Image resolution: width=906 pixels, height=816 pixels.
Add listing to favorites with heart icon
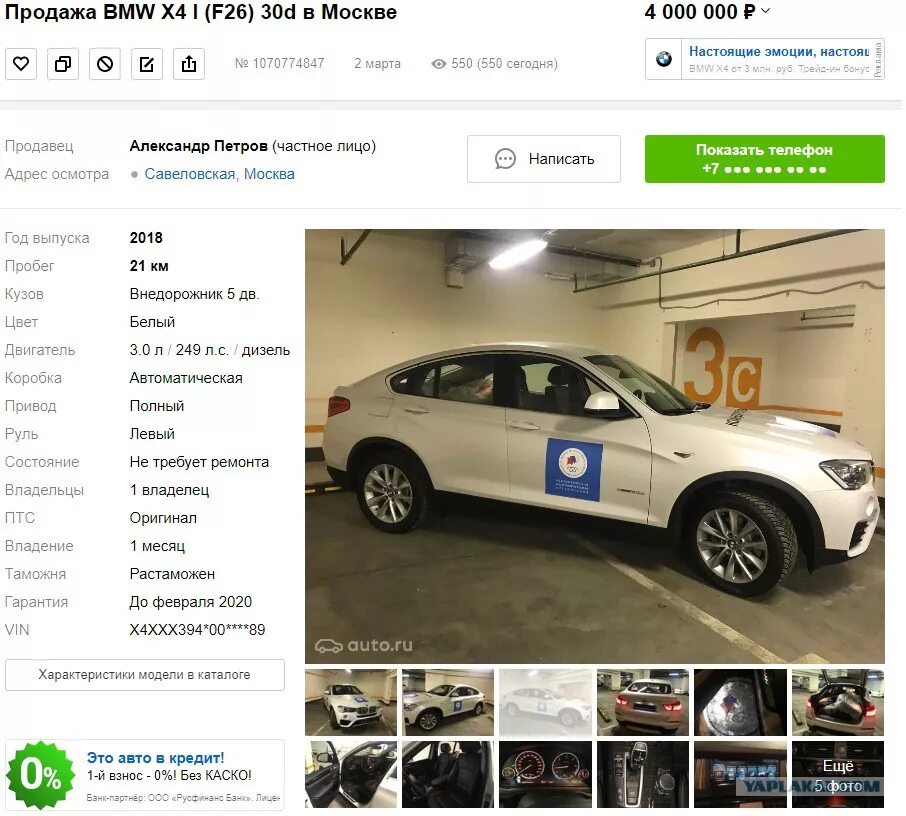click(21, 64)
